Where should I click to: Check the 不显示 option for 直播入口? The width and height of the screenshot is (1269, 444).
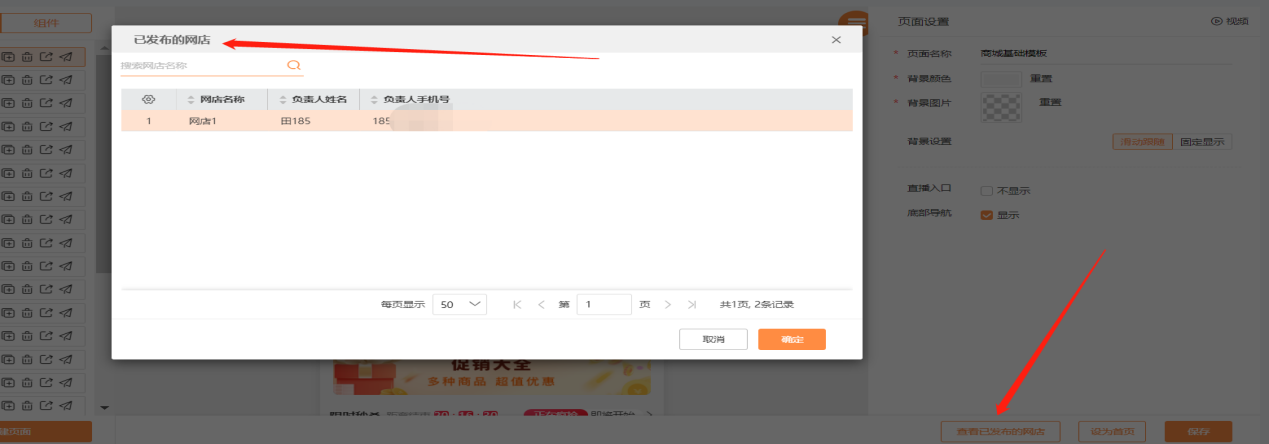pos(986,190)
